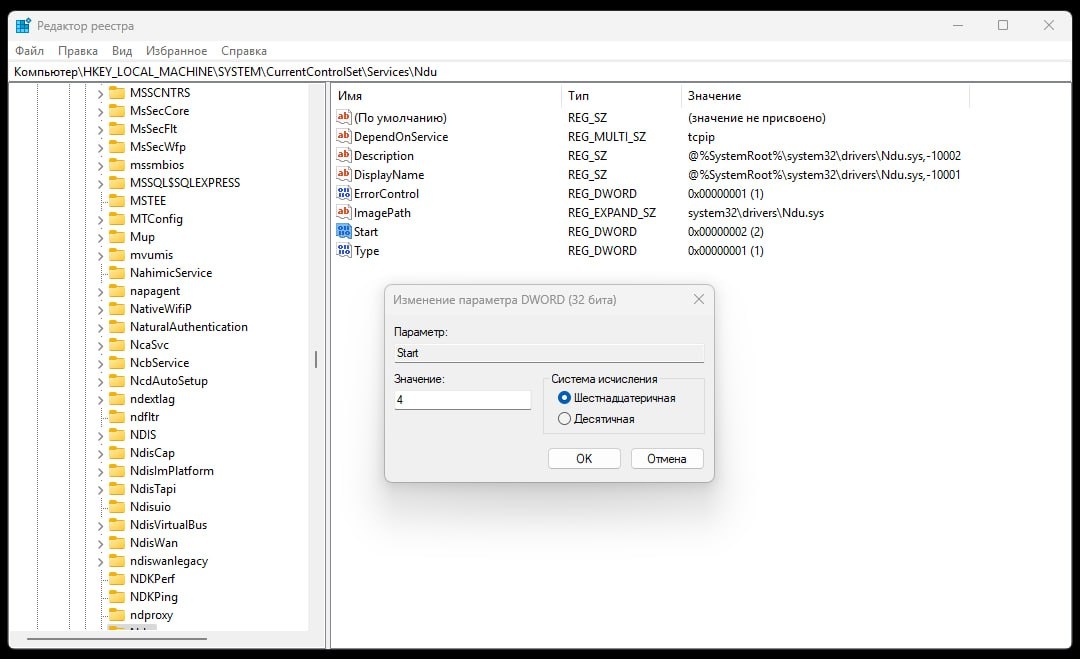Click the DWORD icon beside Type value
Image resolution: width=1080 pixels, height=659 pixels.
tap(344, 250)
